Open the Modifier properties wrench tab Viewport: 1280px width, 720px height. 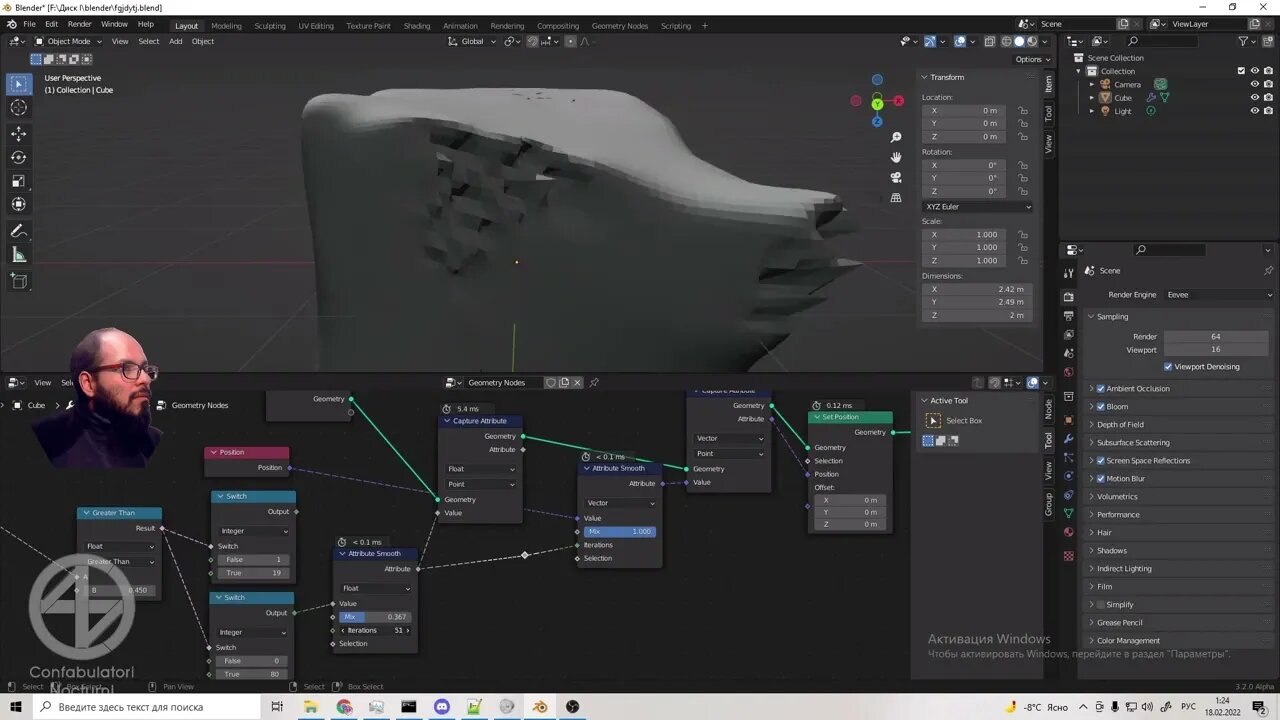pos(1068,439)
